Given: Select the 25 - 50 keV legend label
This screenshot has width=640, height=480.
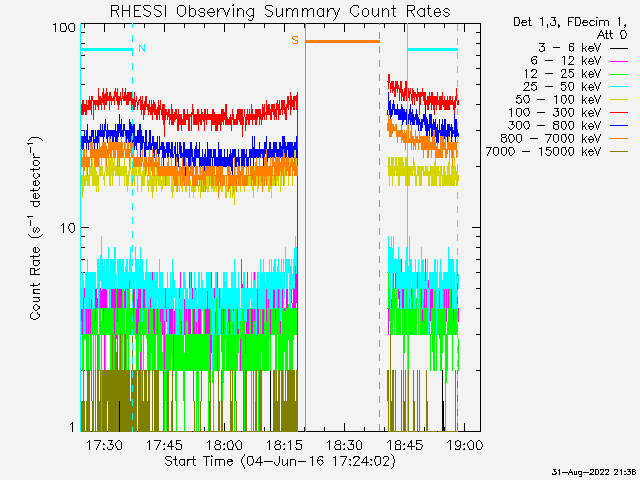Looking at the screenshot, I should pos(562,87).
